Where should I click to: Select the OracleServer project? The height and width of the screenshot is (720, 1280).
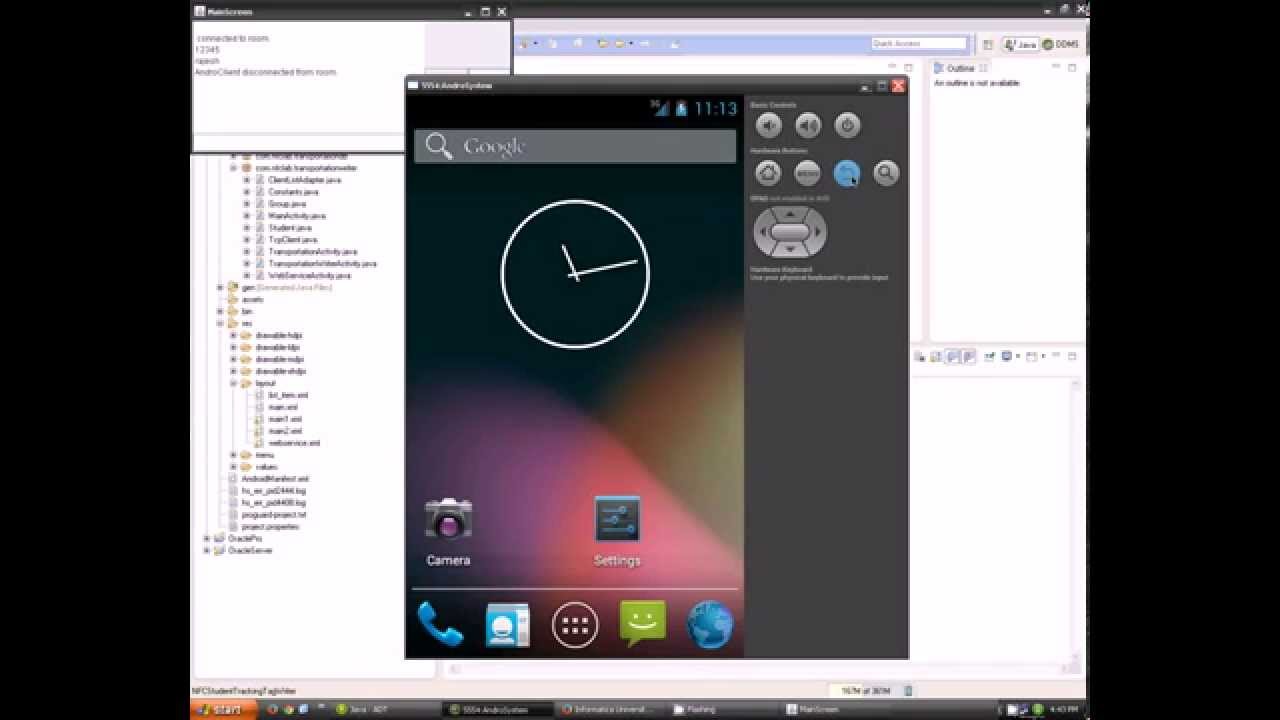(x=250, y=550)
